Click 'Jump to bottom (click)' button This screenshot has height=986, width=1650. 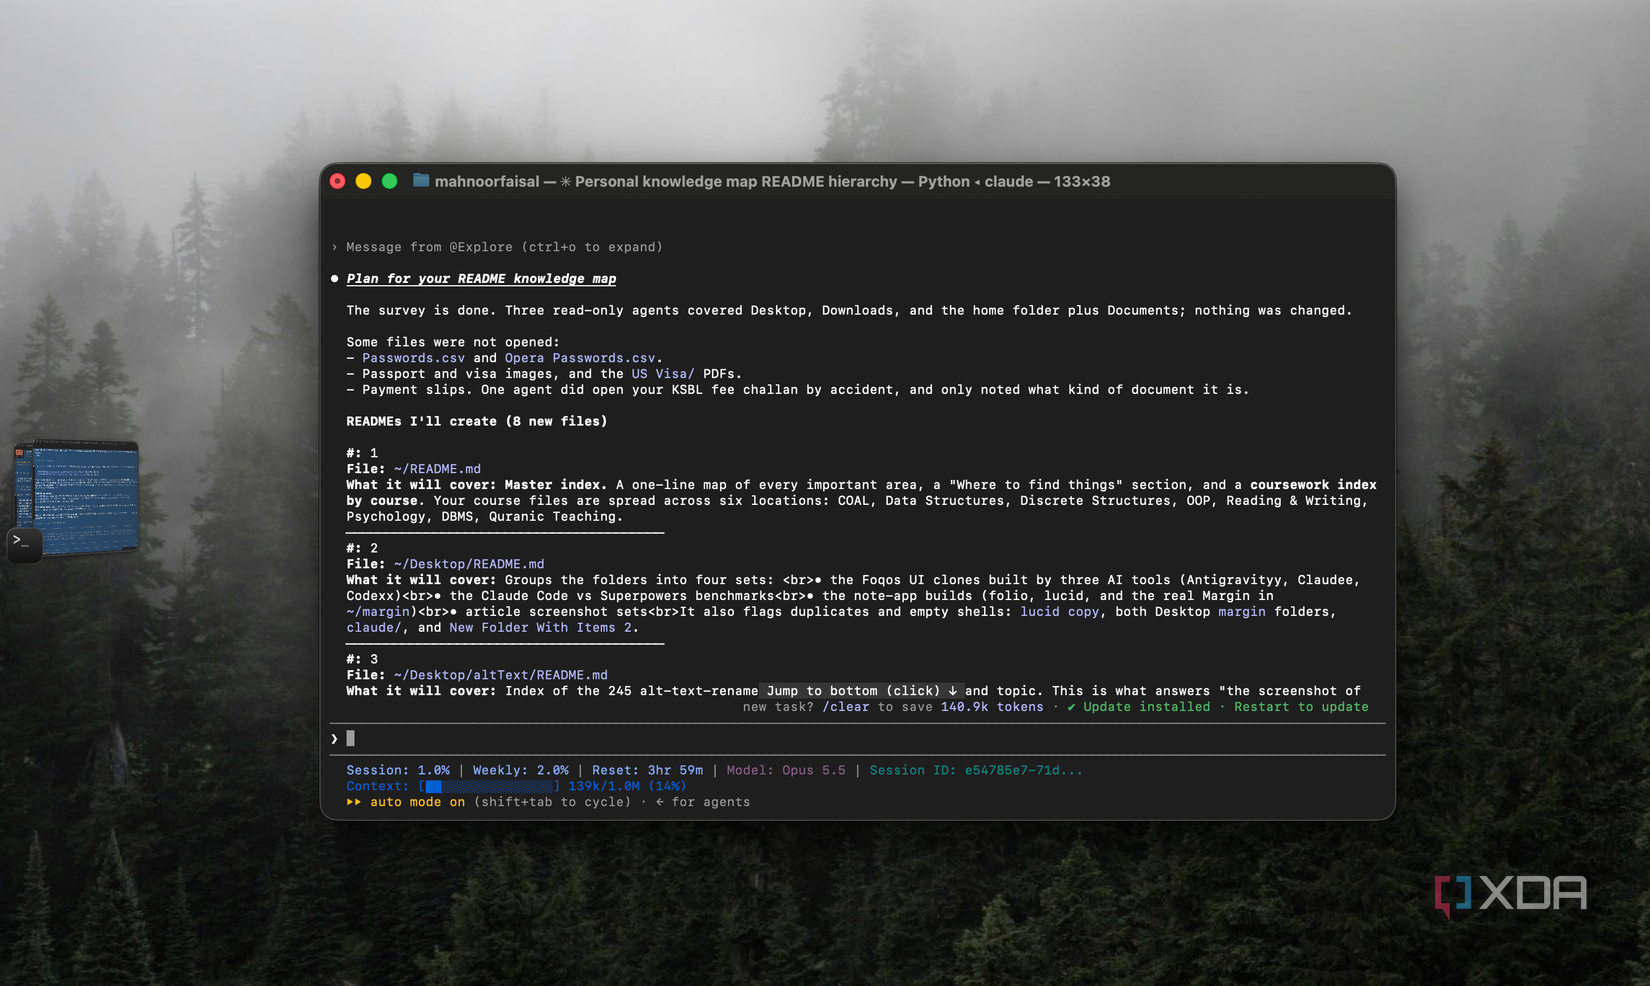pos(861,691)
